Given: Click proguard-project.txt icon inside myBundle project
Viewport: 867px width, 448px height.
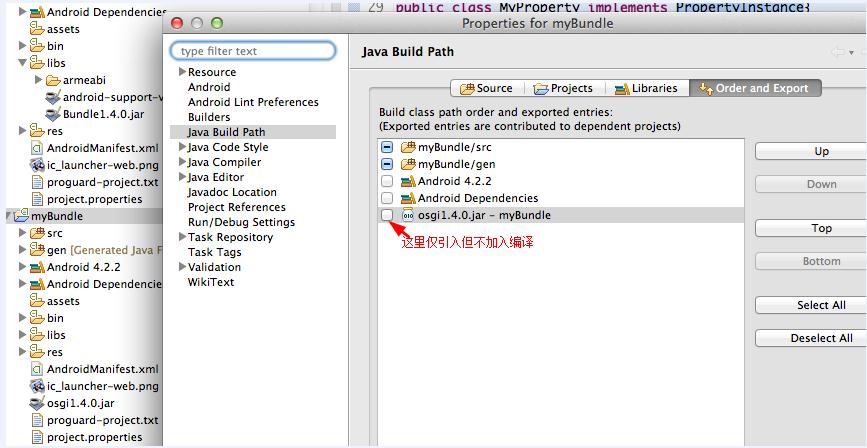Looking at the screenshot, I should pos(37,420).
